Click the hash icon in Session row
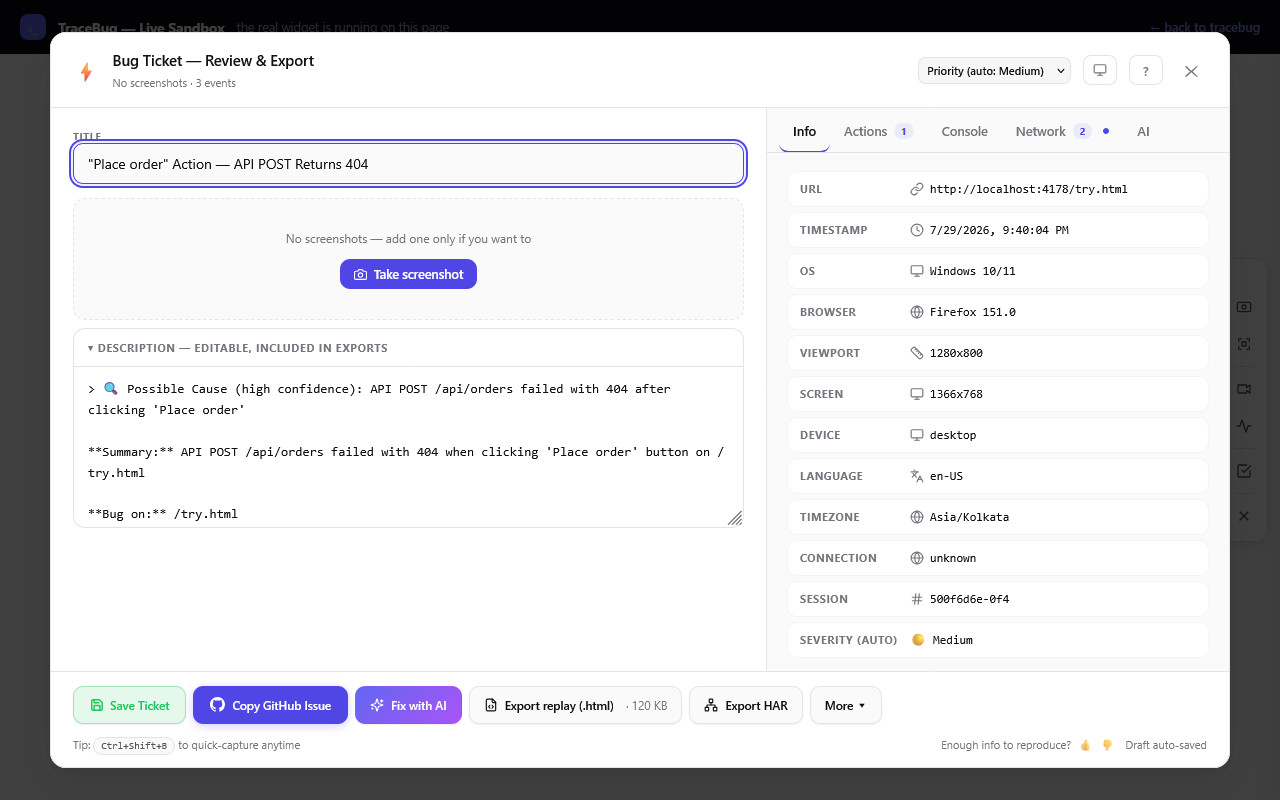The width and height of the screenshot is (1280, 800). tap(916, 599)
